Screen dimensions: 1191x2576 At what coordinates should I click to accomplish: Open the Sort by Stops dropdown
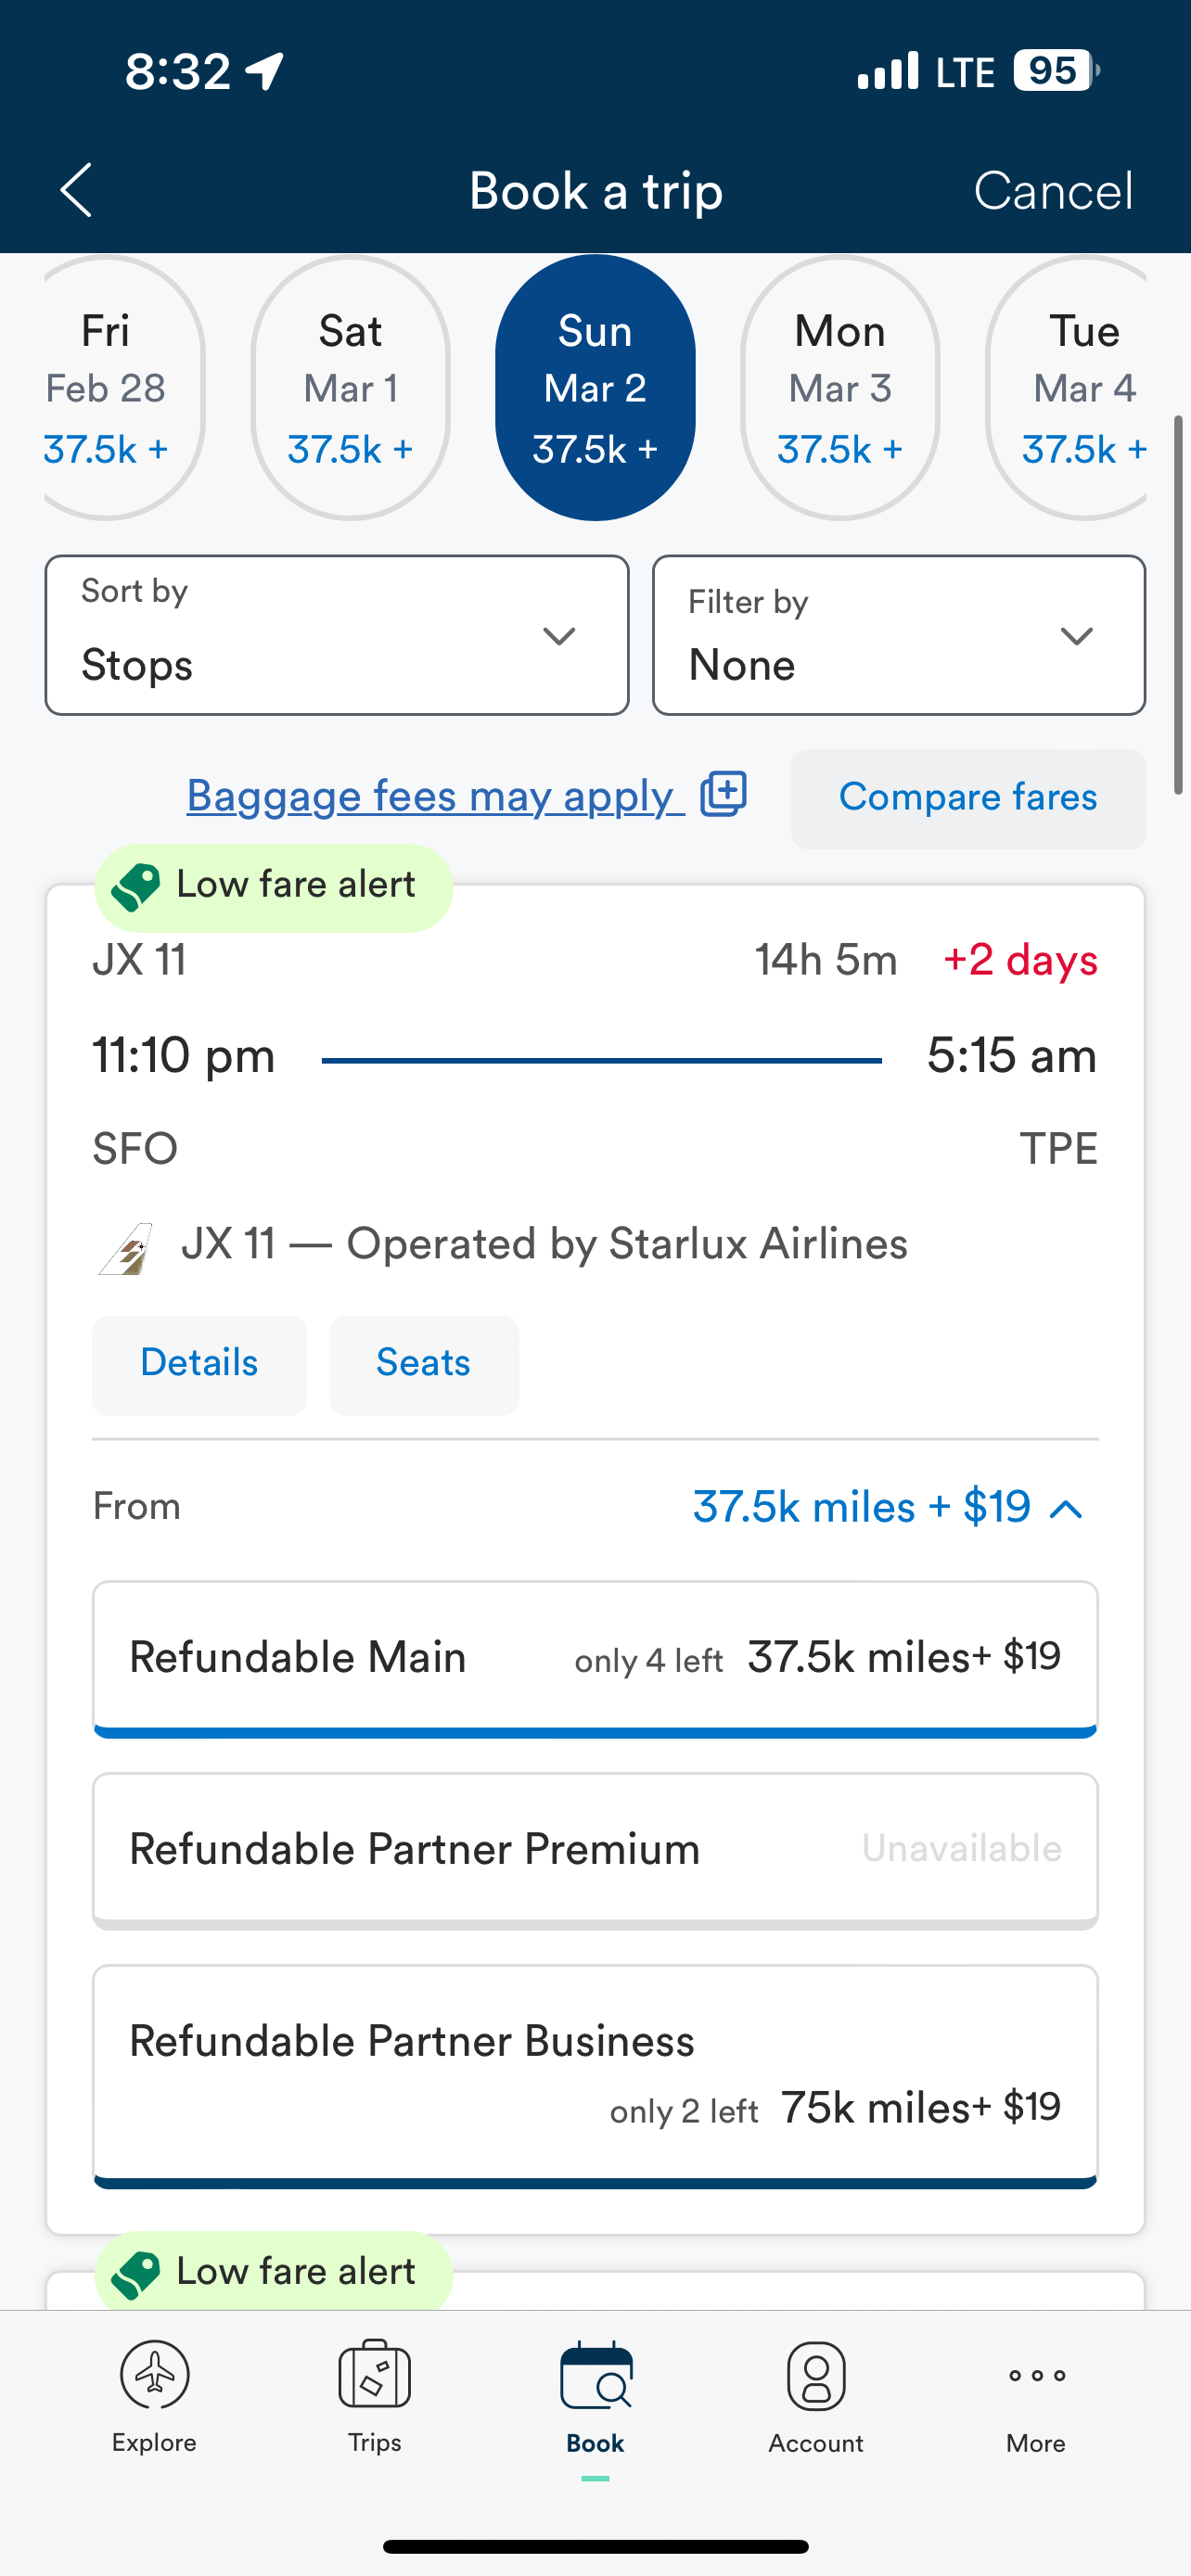coord(337,635)
